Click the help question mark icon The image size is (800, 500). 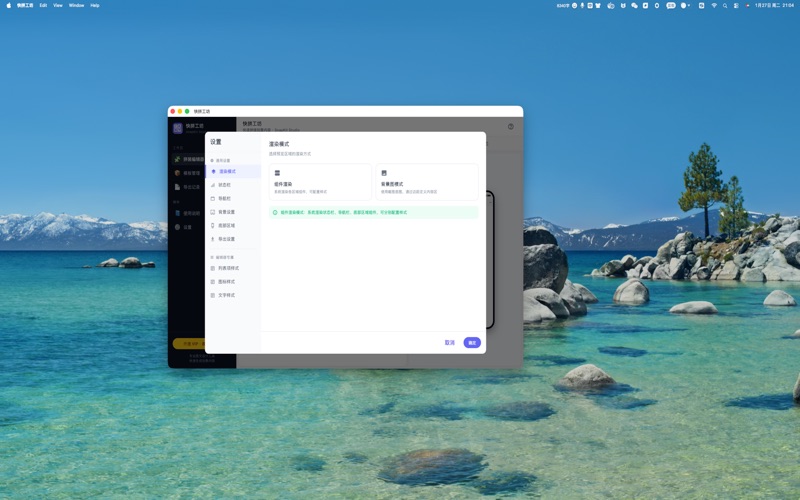pyautogui.click(x=510, y=127)
